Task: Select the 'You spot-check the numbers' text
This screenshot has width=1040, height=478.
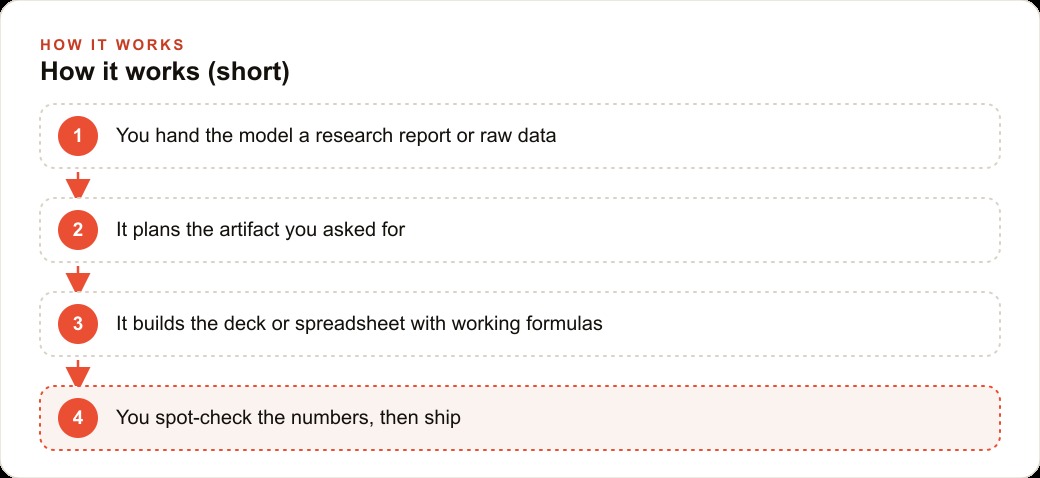Action: [x=289, y=418]
